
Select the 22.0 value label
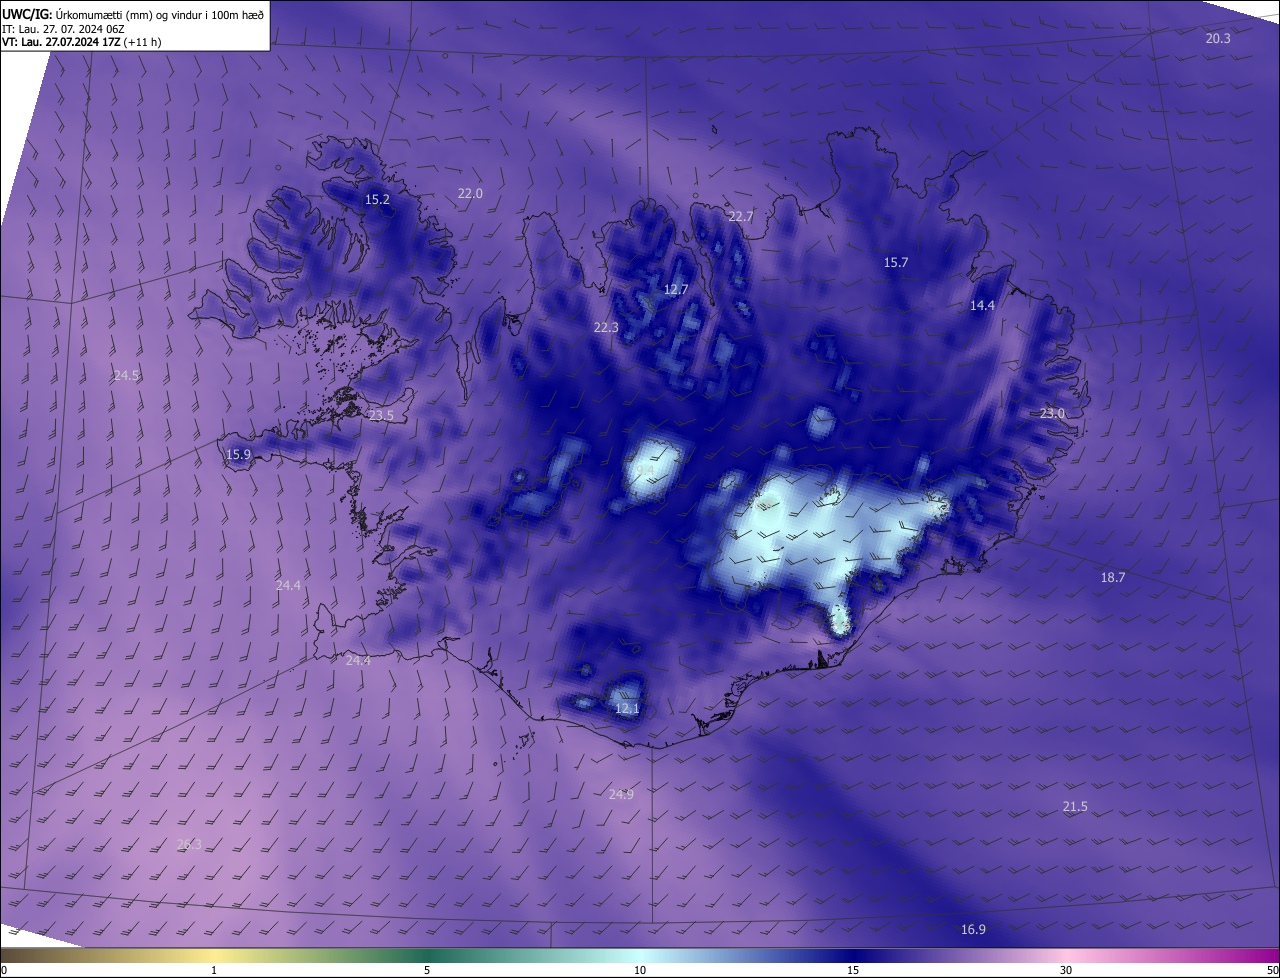coord(470,194)
